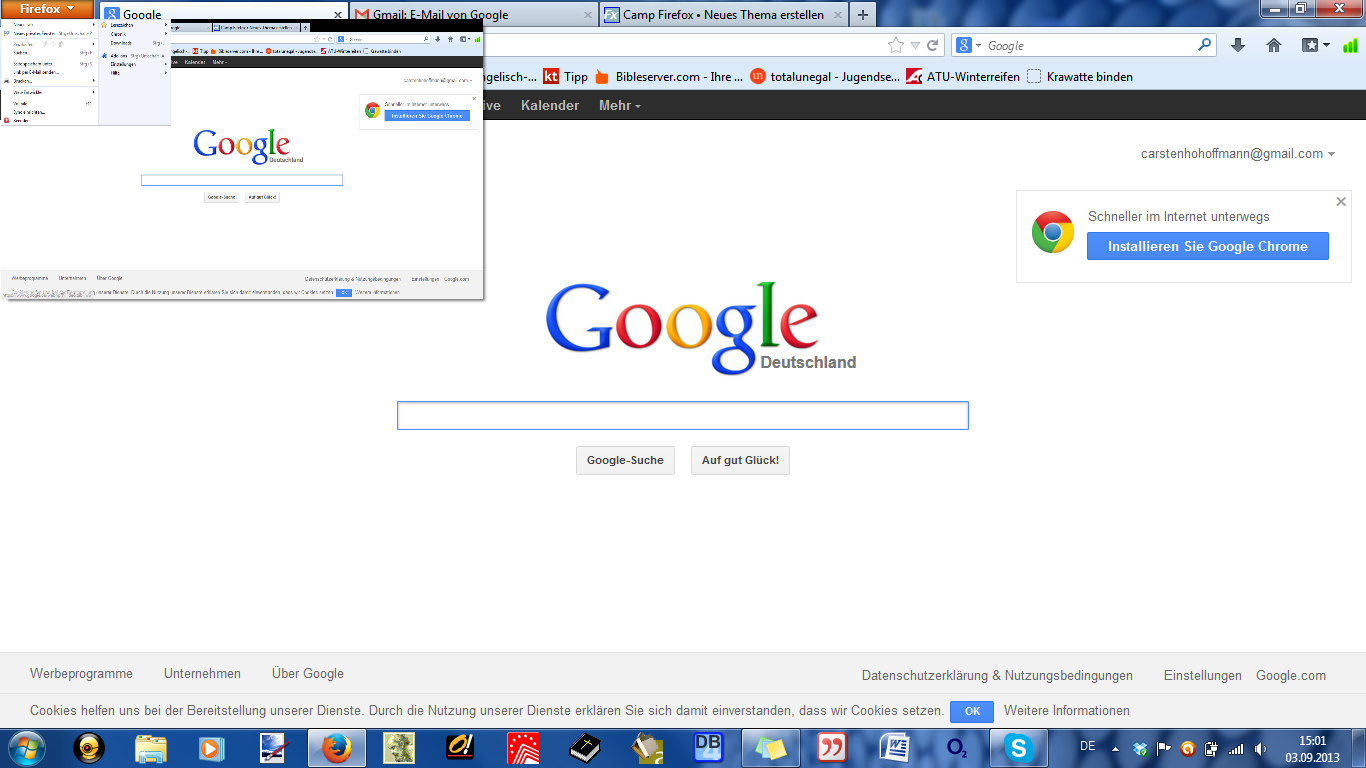Switch to the Gmail tab
This screenshot has height=768, width=1366.
(475, 15)
